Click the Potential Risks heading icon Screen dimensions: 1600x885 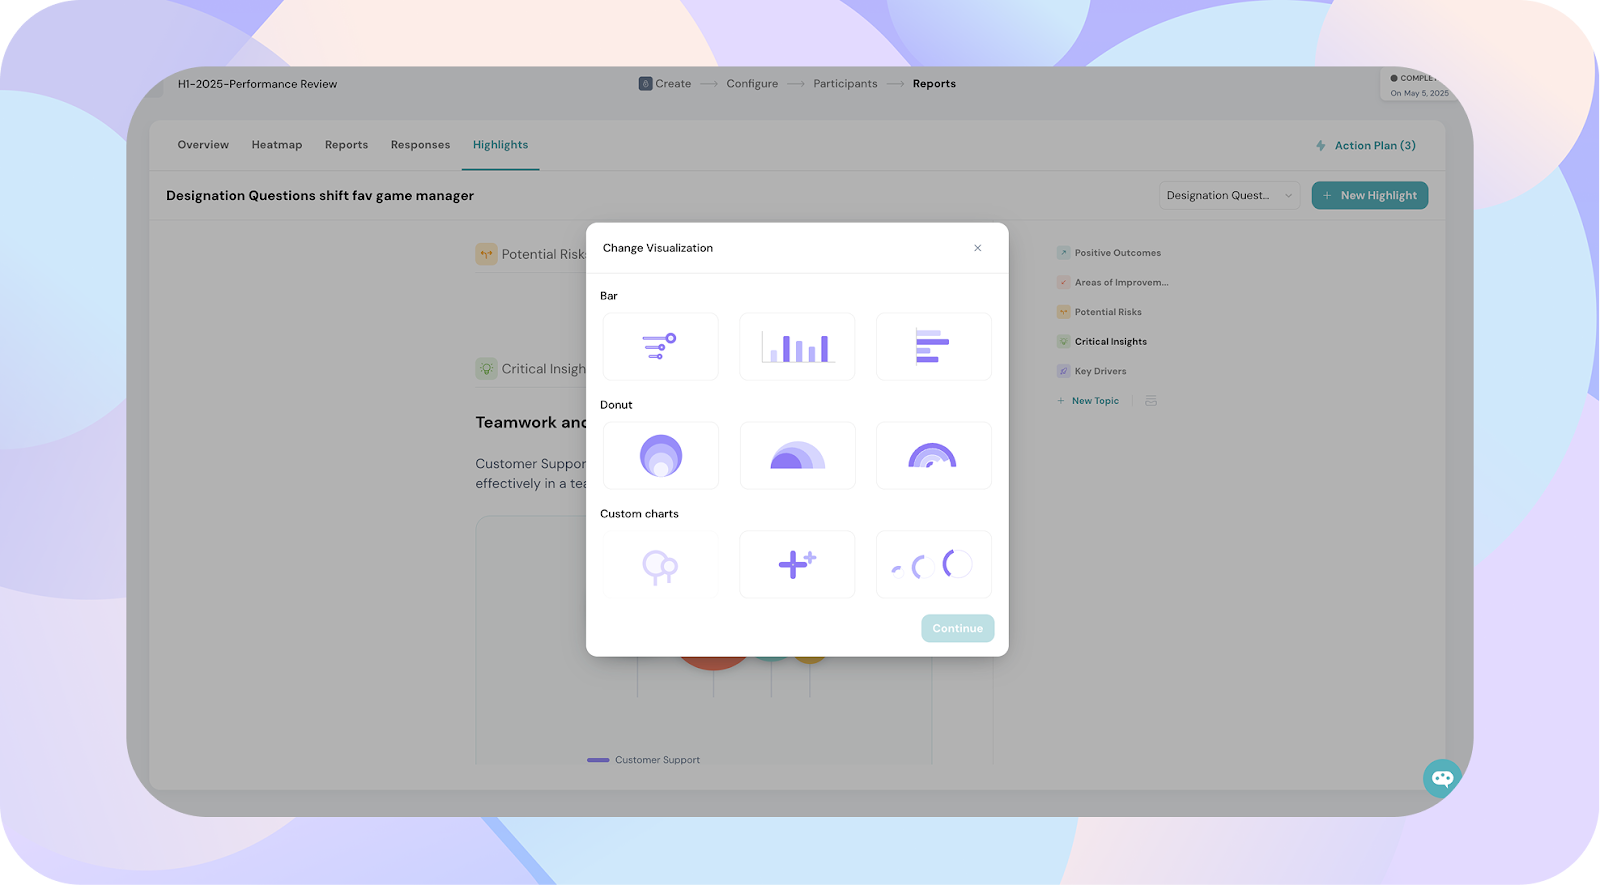point(486,254)
